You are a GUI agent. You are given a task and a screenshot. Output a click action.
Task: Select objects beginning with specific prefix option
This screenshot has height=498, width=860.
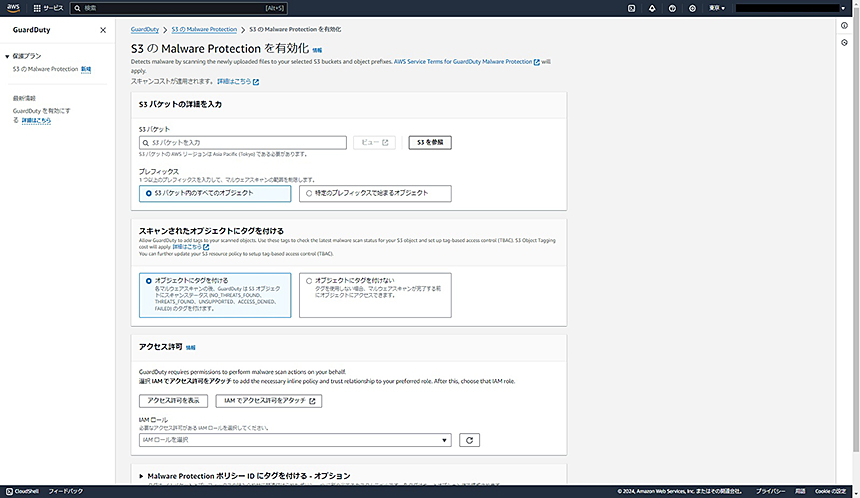click(x=375, y=194)
